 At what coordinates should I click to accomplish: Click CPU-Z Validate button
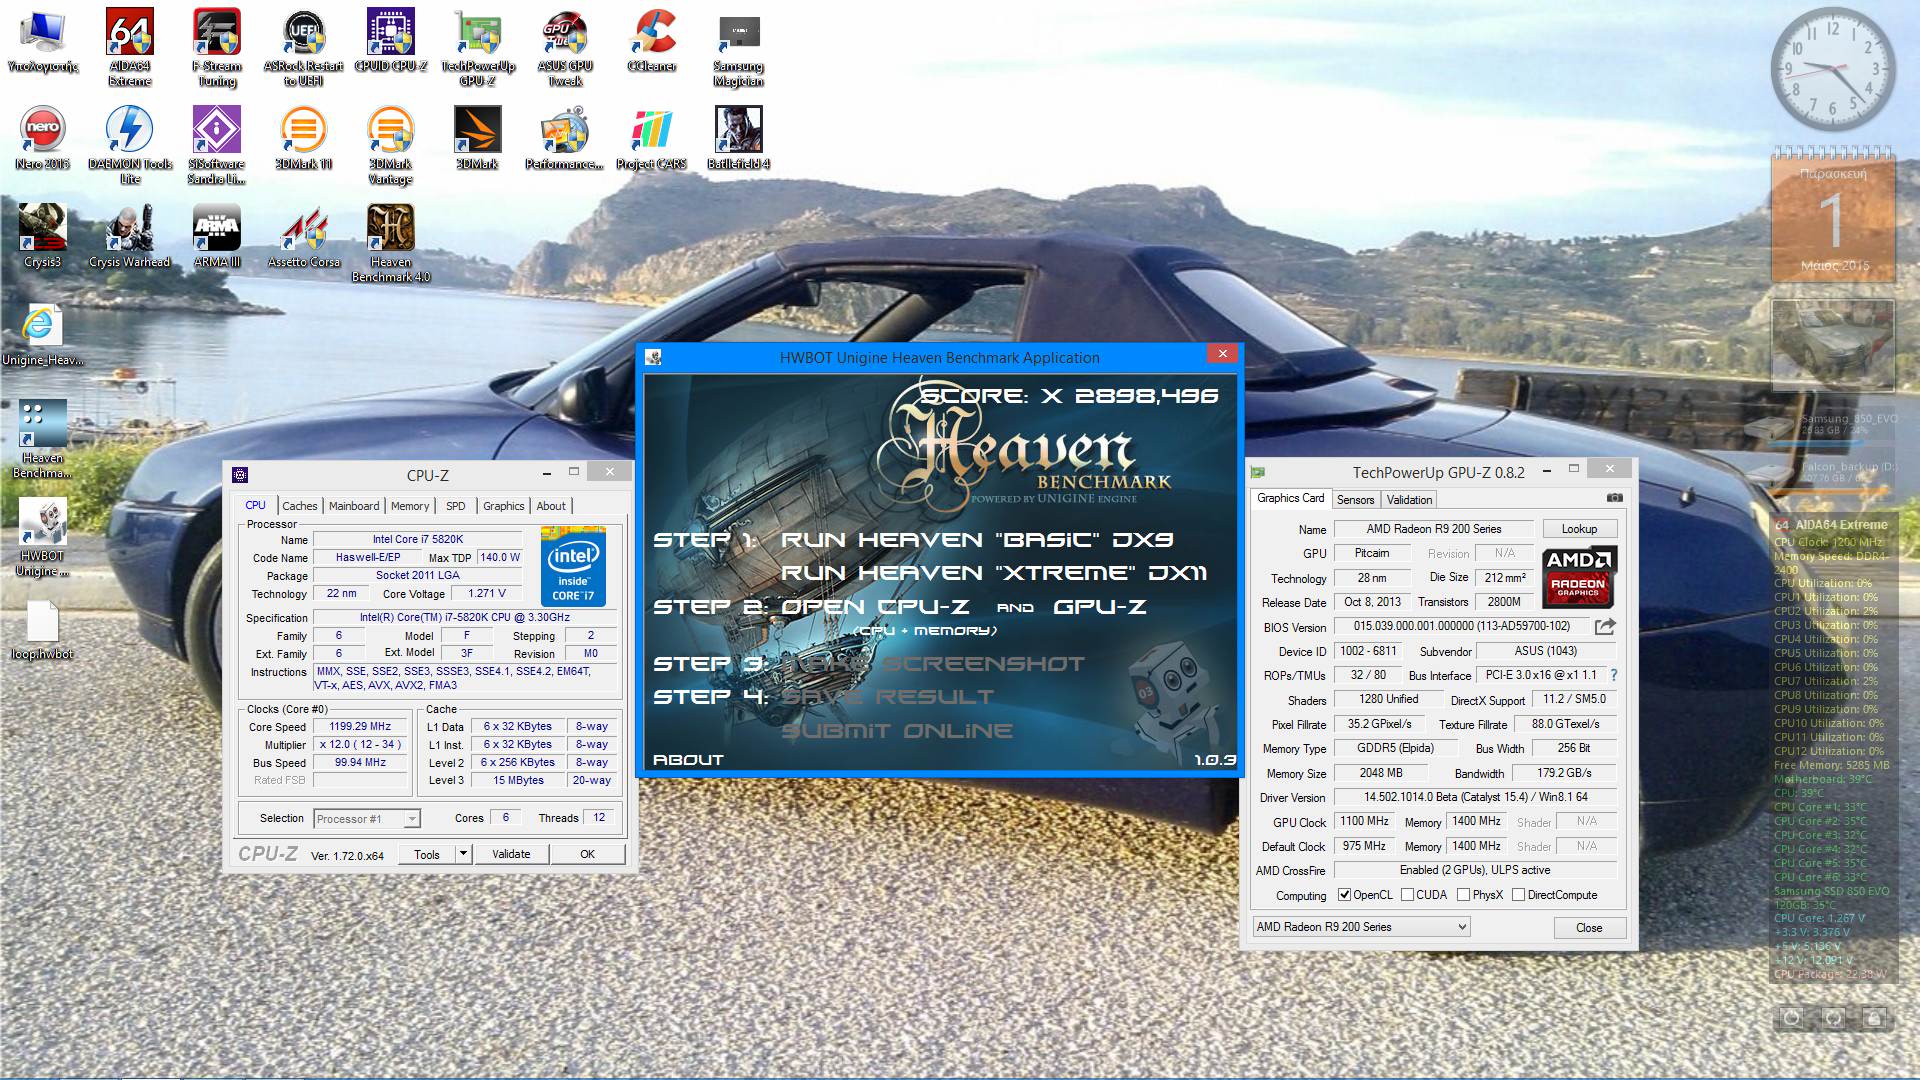[x=511, y=854]
